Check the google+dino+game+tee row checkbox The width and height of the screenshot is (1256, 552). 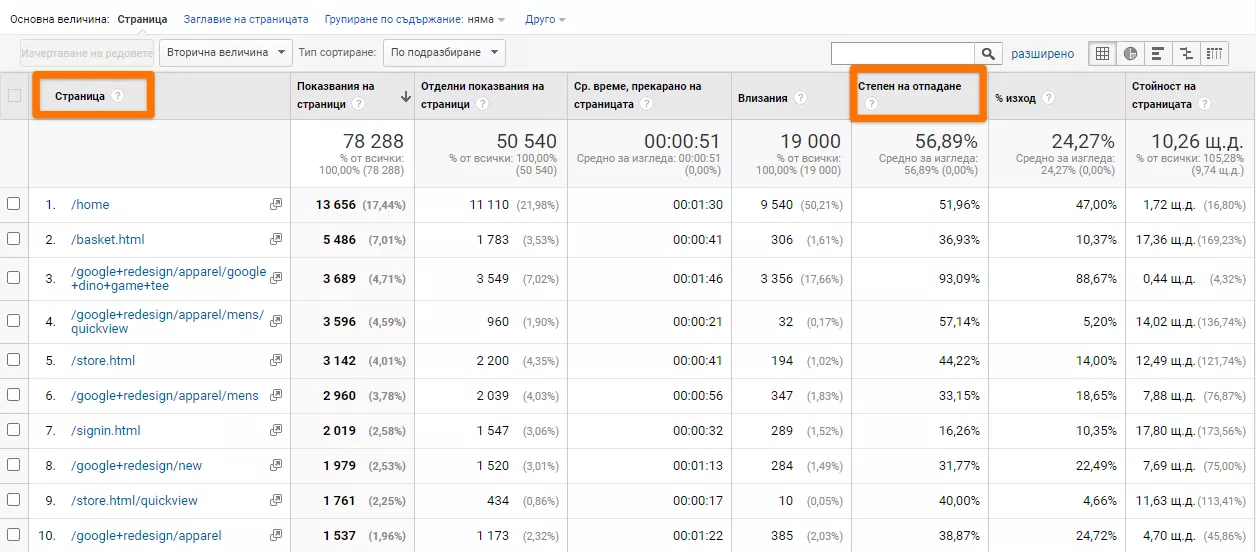[14, 278]
